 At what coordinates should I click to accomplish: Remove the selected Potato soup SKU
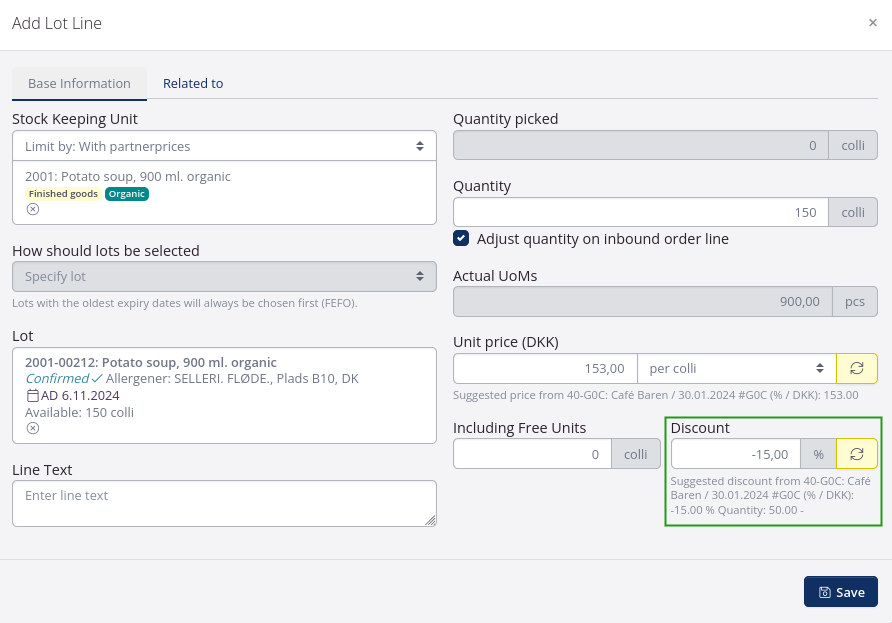point(32,209)
